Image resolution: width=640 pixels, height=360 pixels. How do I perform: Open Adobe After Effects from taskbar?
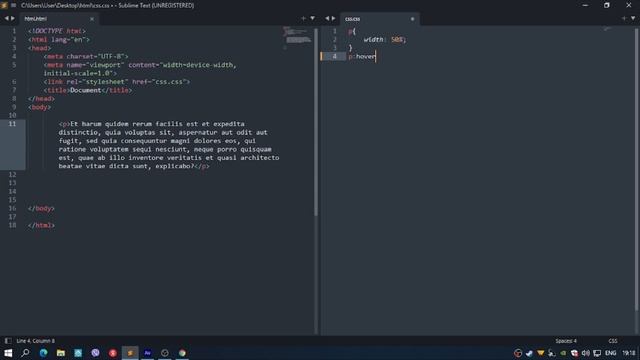[x=147, y=353]
